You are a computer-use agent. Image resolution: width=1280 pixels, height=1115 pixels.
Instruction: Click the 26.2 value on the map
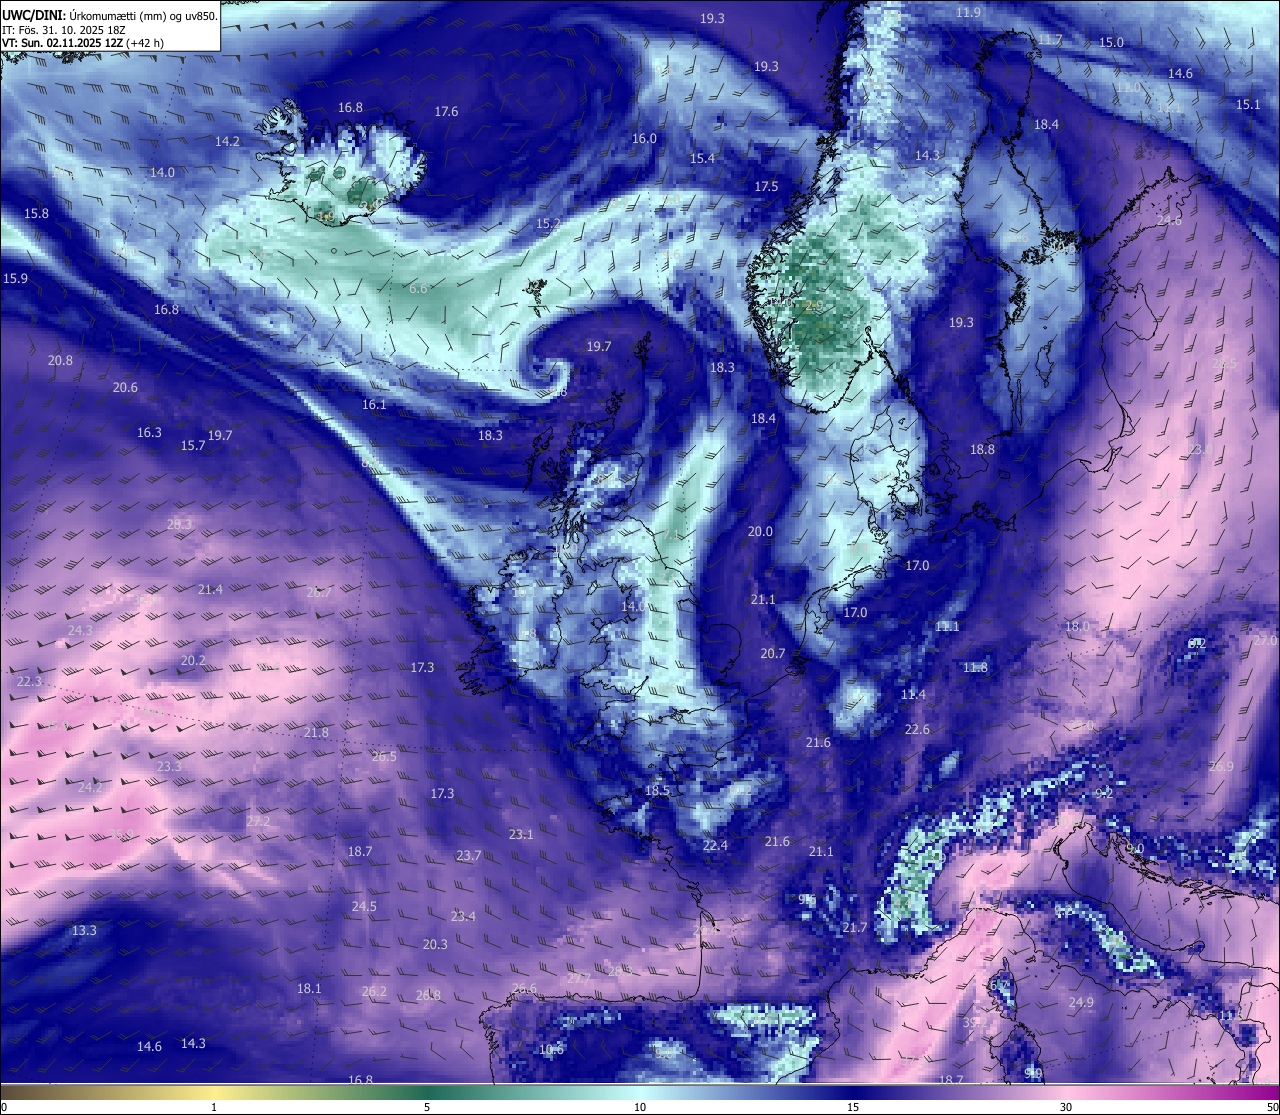click(x=374, y=991)
